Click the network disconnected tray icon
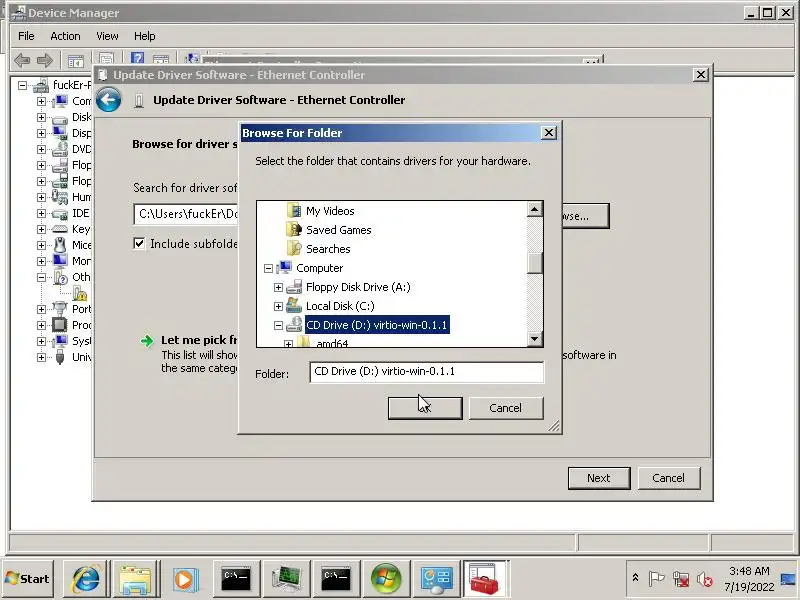The height and width of the screenshot is (600, 800). [x=681, y=579]
